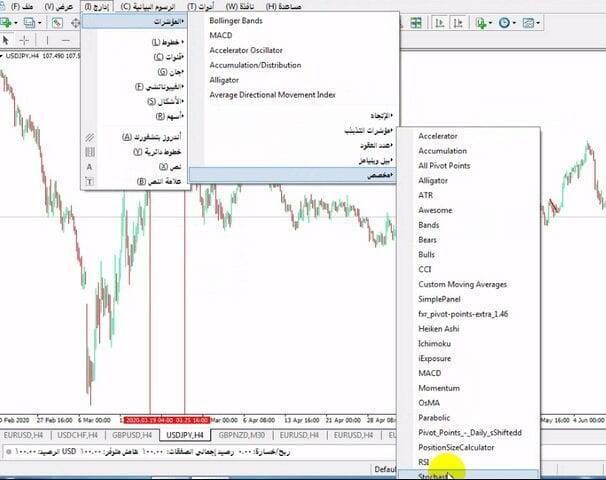Select Heiken Ashi custom indicator

click(x=439, y=329)
